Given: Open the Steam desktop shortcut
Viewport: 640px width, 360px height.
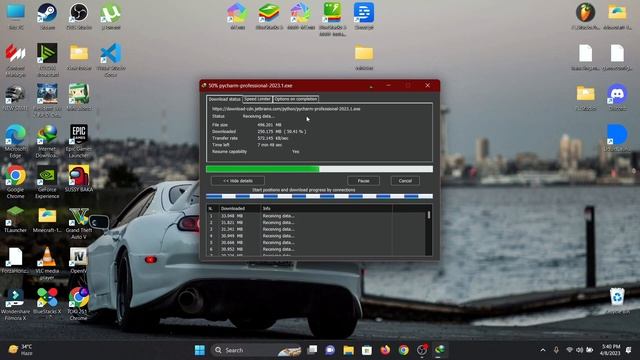Looking at the screenshot, I should tap(47, 16).
